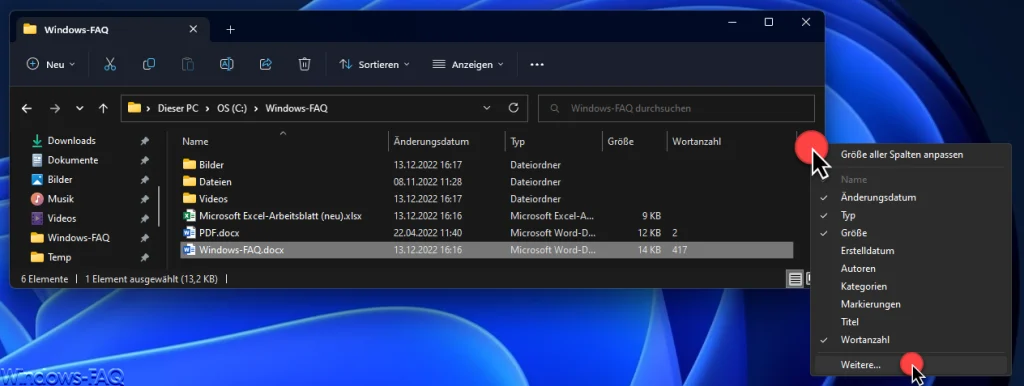Open a new tab with plus button
This screenshot has width=1024, height=386.
coord(230,29)
